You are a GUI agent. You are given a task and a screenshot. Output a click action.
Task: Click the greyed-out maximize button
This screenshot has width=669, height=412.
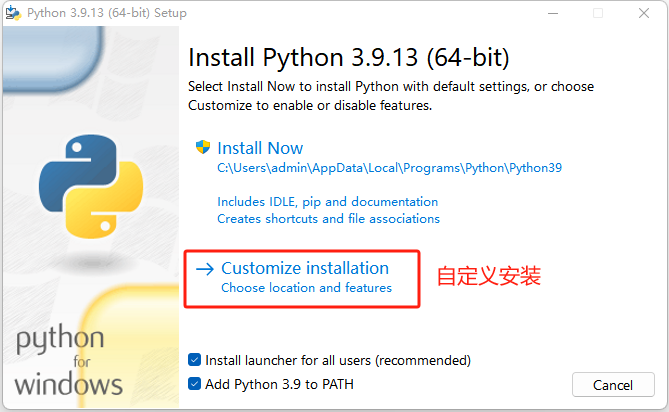598,14
